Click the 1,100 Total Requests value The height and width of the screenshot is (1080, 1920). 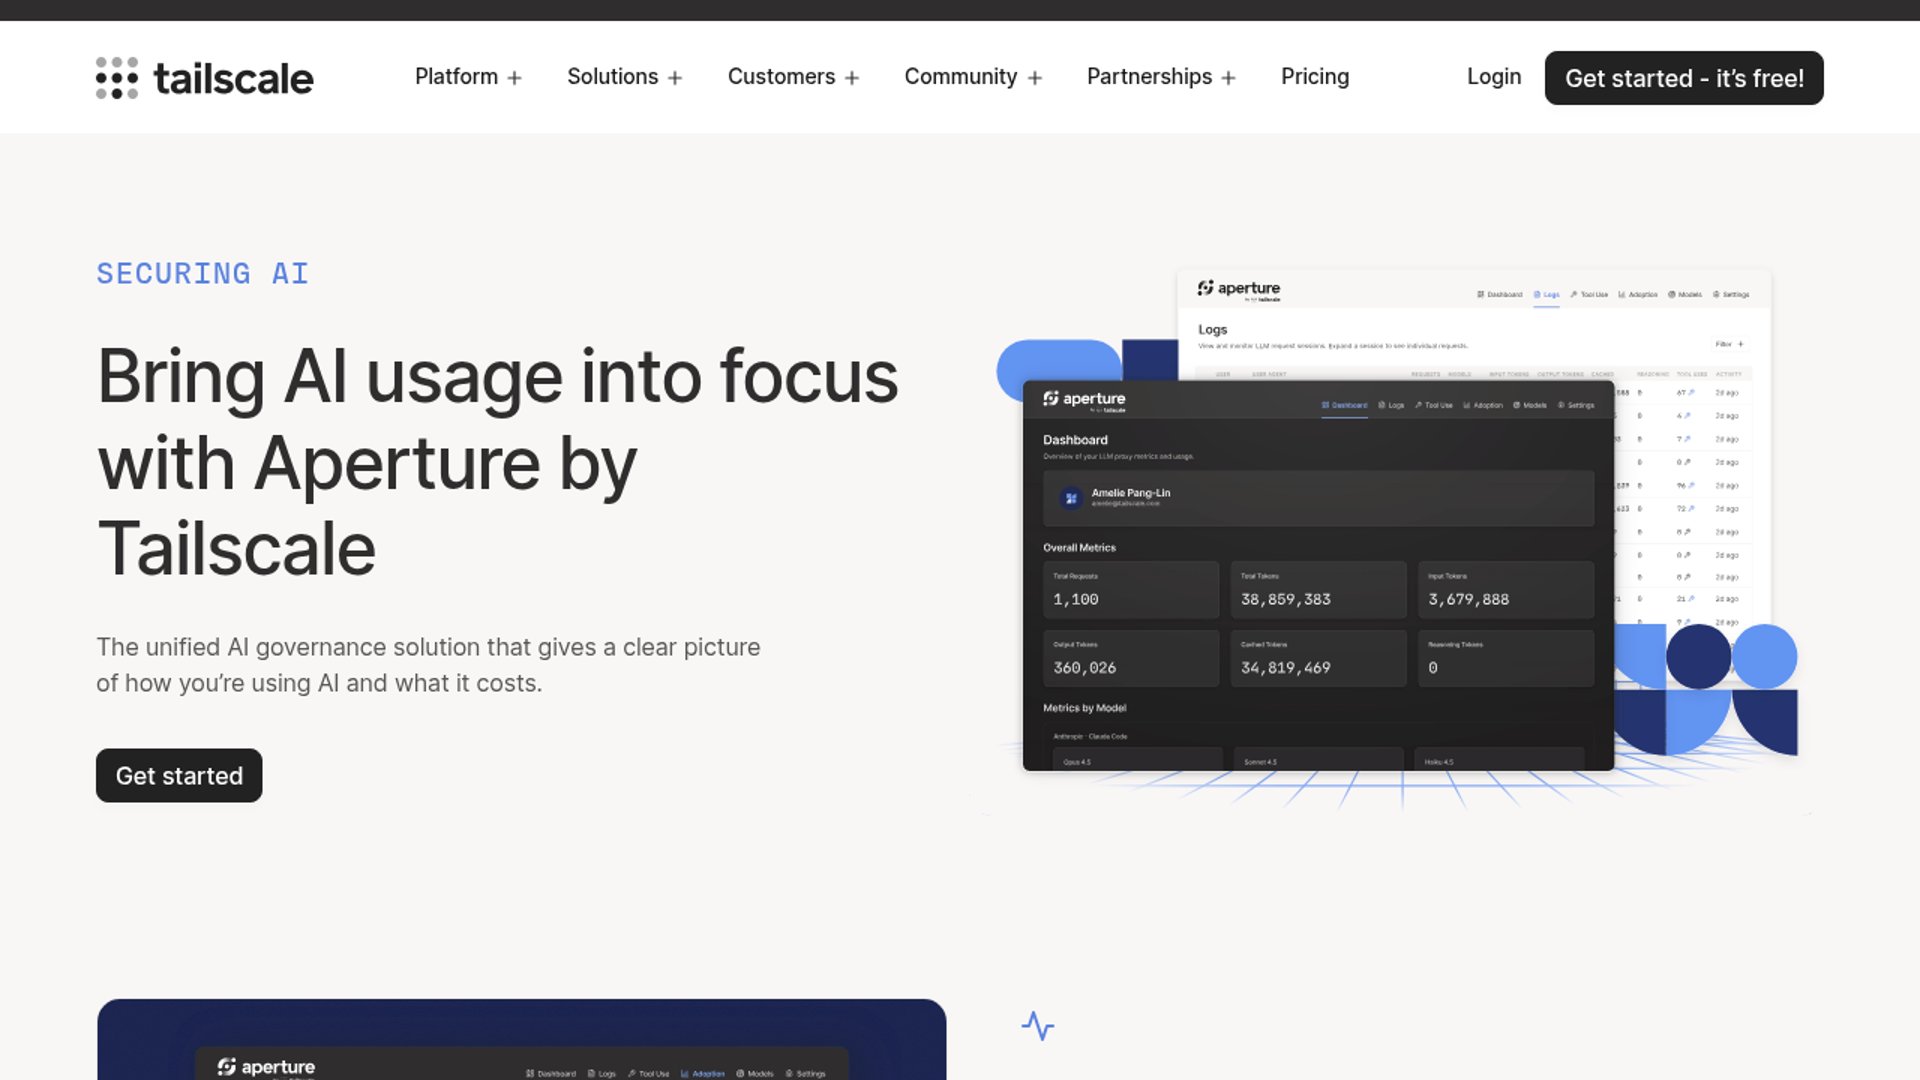[x=1075, y=599]
